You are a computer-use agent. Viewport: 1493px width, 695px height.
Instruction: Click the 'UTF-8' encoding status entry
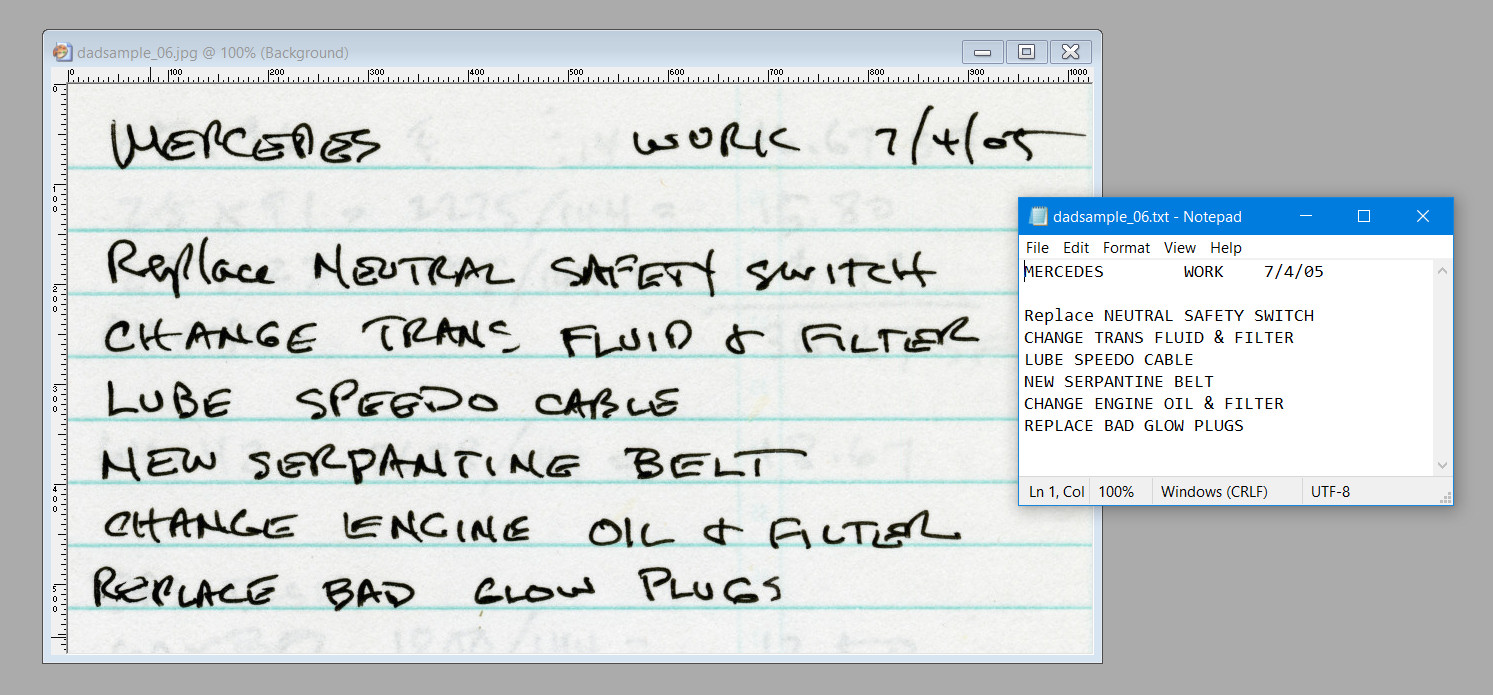click(1330, 492)
